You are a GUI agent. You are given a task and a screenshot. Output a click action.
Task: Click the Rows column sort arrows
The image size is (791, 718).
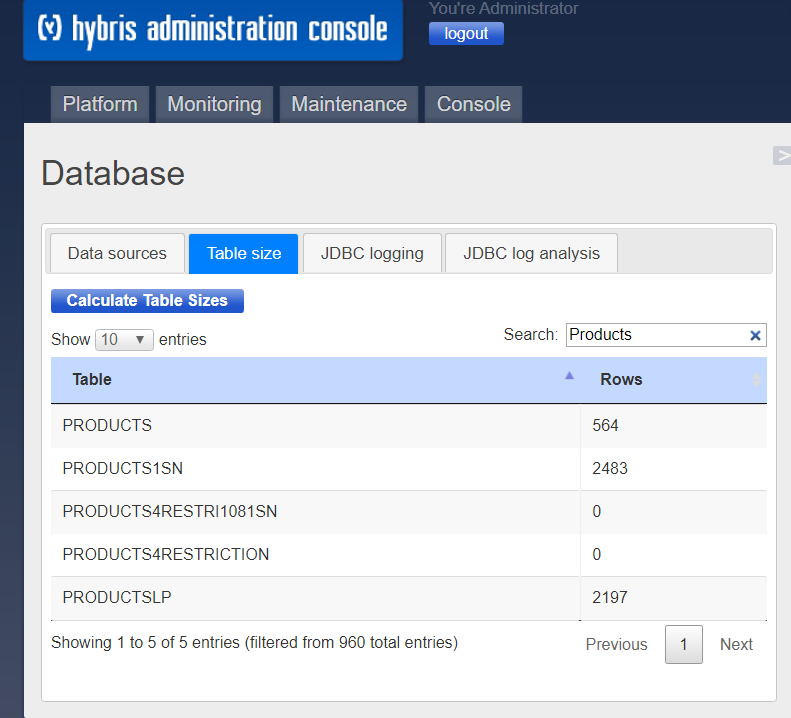pos(756,380)
